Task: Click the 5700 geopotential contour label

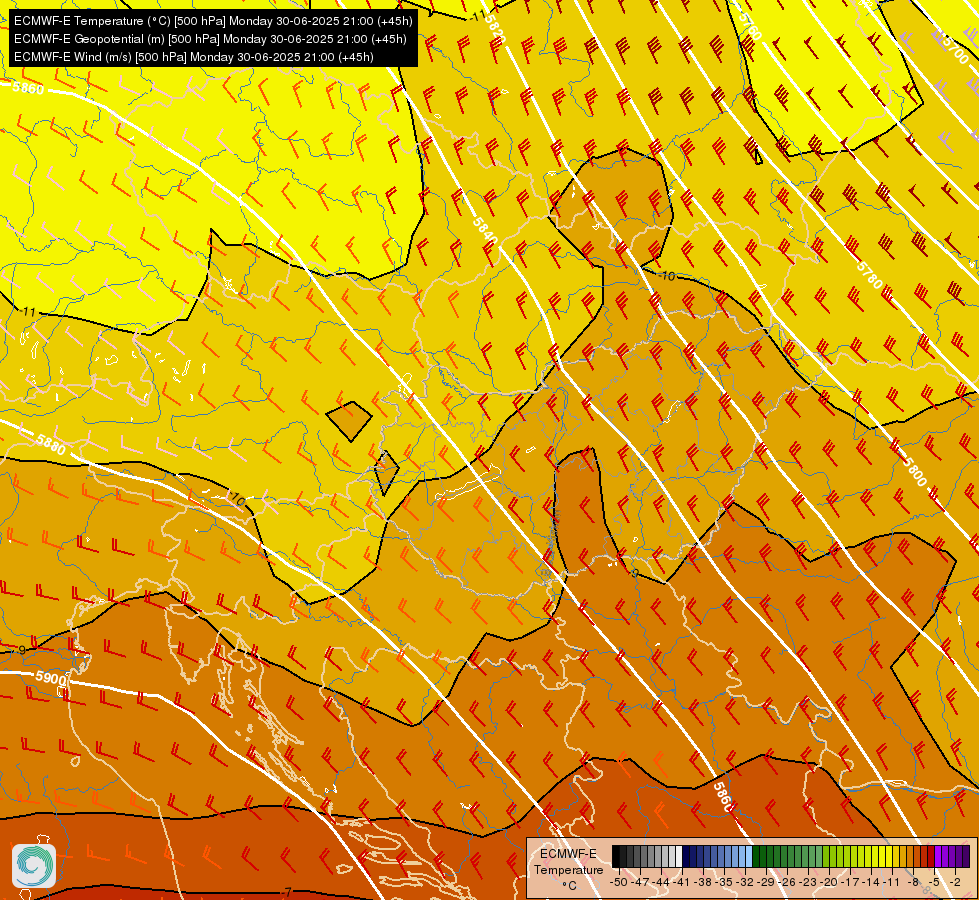Action: (x=955, y=50)
